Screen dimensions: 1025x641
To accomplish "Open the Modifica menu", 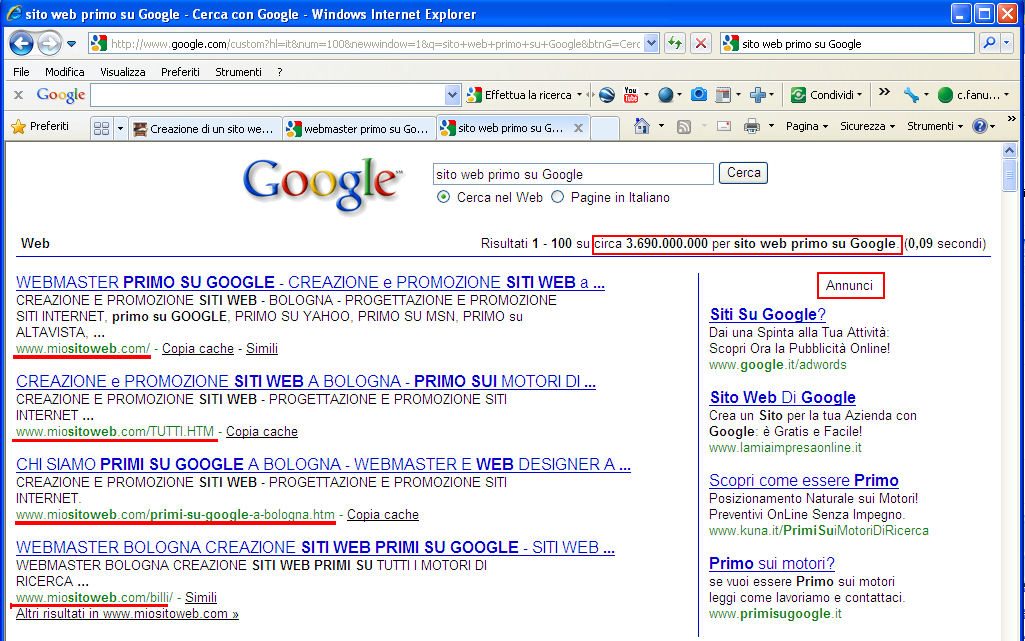I will [x=65, y=72].
